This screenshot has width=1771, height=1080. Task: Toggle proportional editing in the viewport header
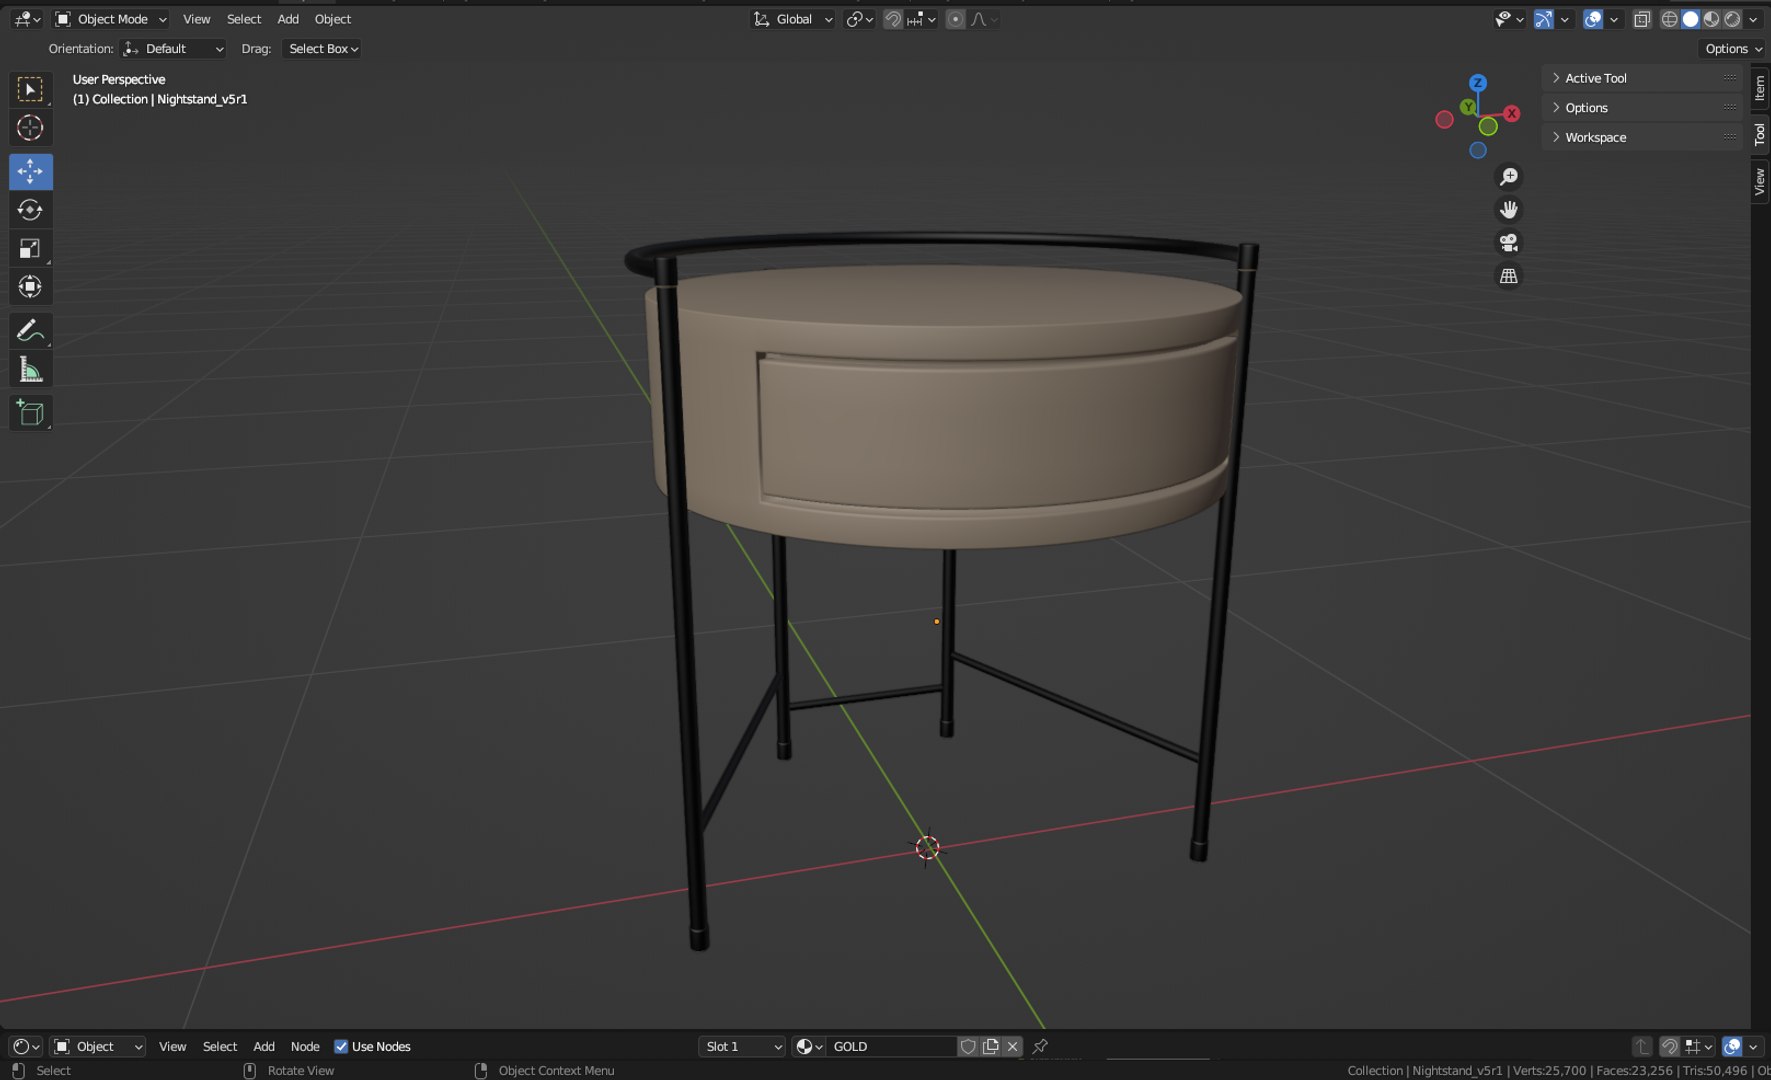coord(956,19)
